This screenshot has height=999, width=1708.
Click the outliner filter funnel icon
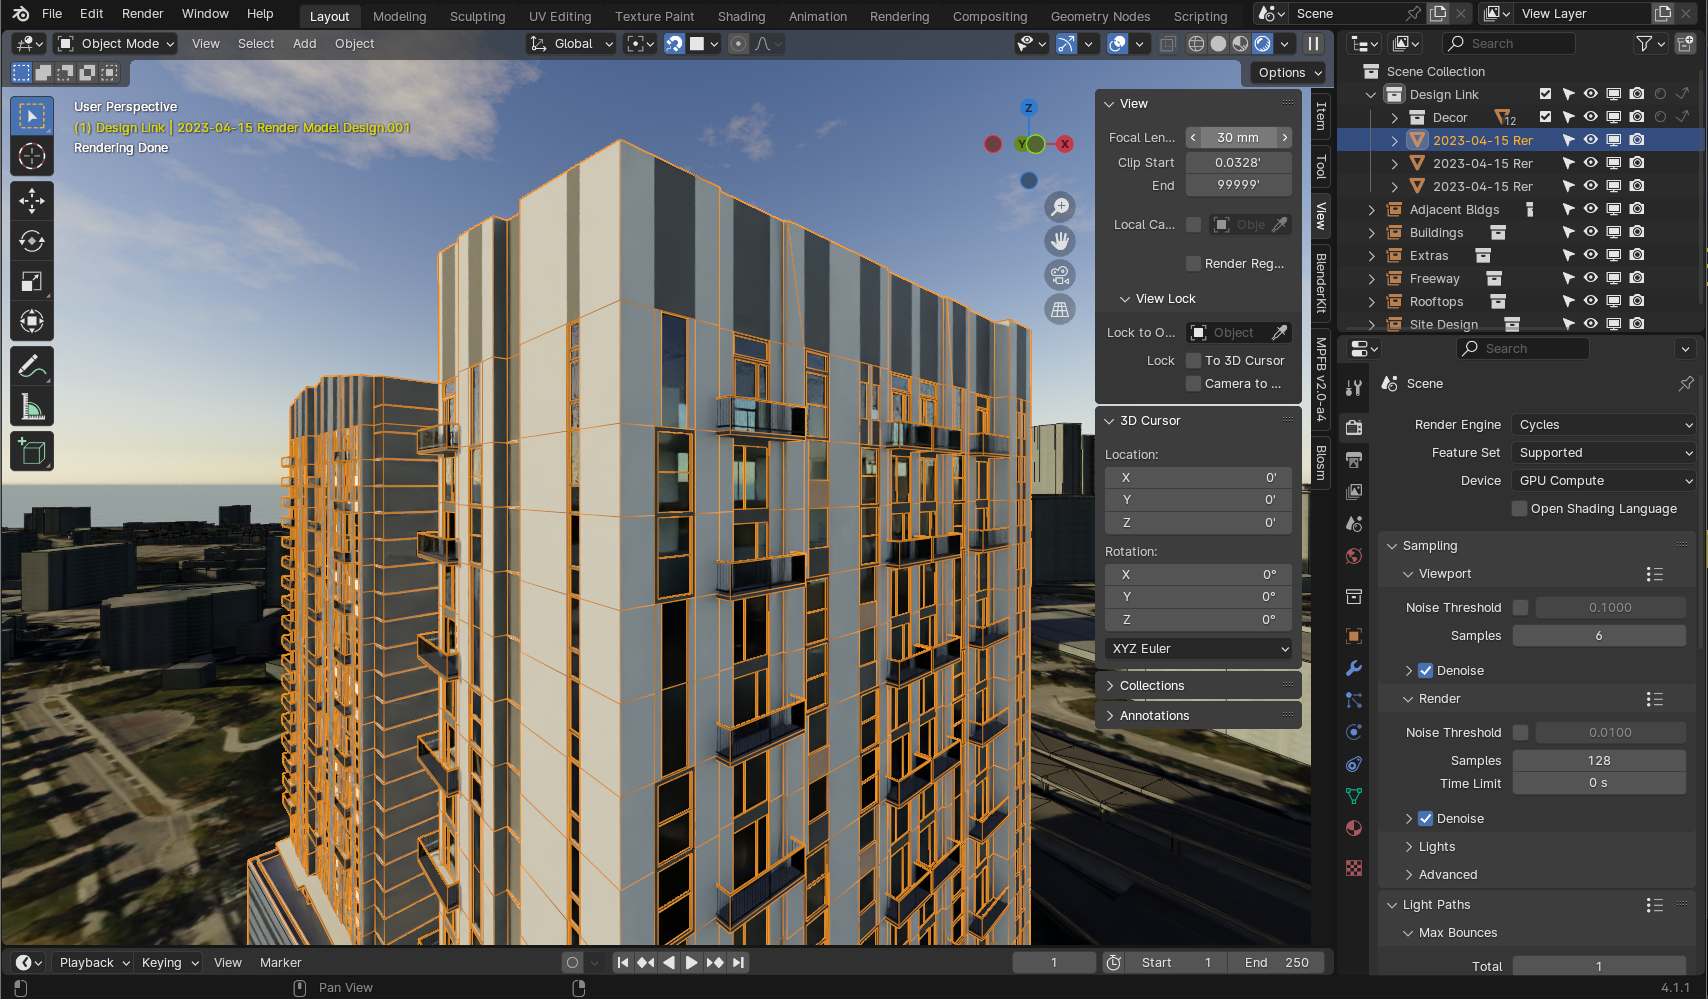pos(1643,44)
